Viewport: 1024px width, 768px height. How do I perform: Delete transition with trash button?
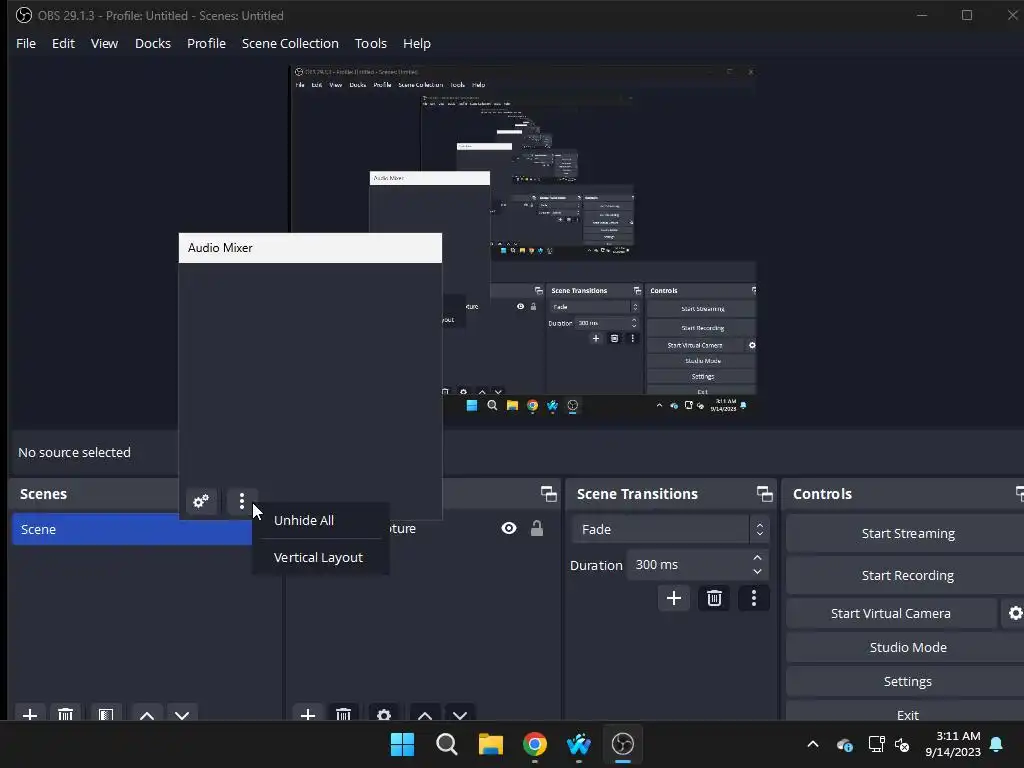click(x=714, y=598)
